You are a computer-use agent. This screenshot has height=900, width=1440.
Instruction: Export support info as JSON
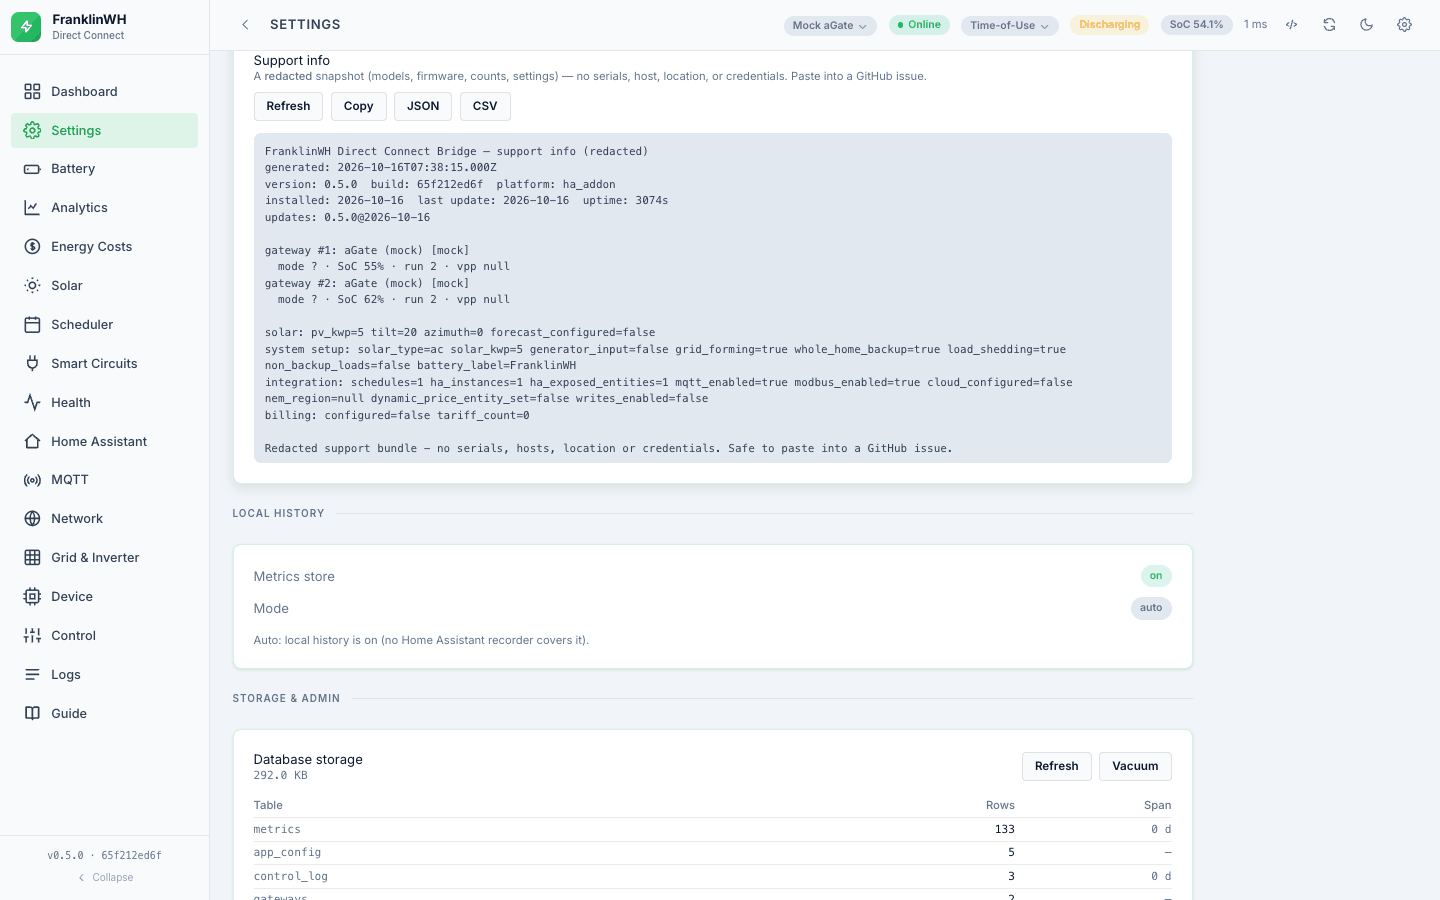[423, 106]
